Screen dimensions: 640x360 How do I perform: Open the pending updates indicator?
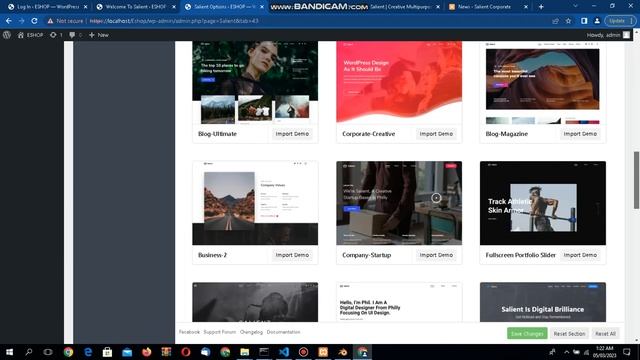click(56, 35)
